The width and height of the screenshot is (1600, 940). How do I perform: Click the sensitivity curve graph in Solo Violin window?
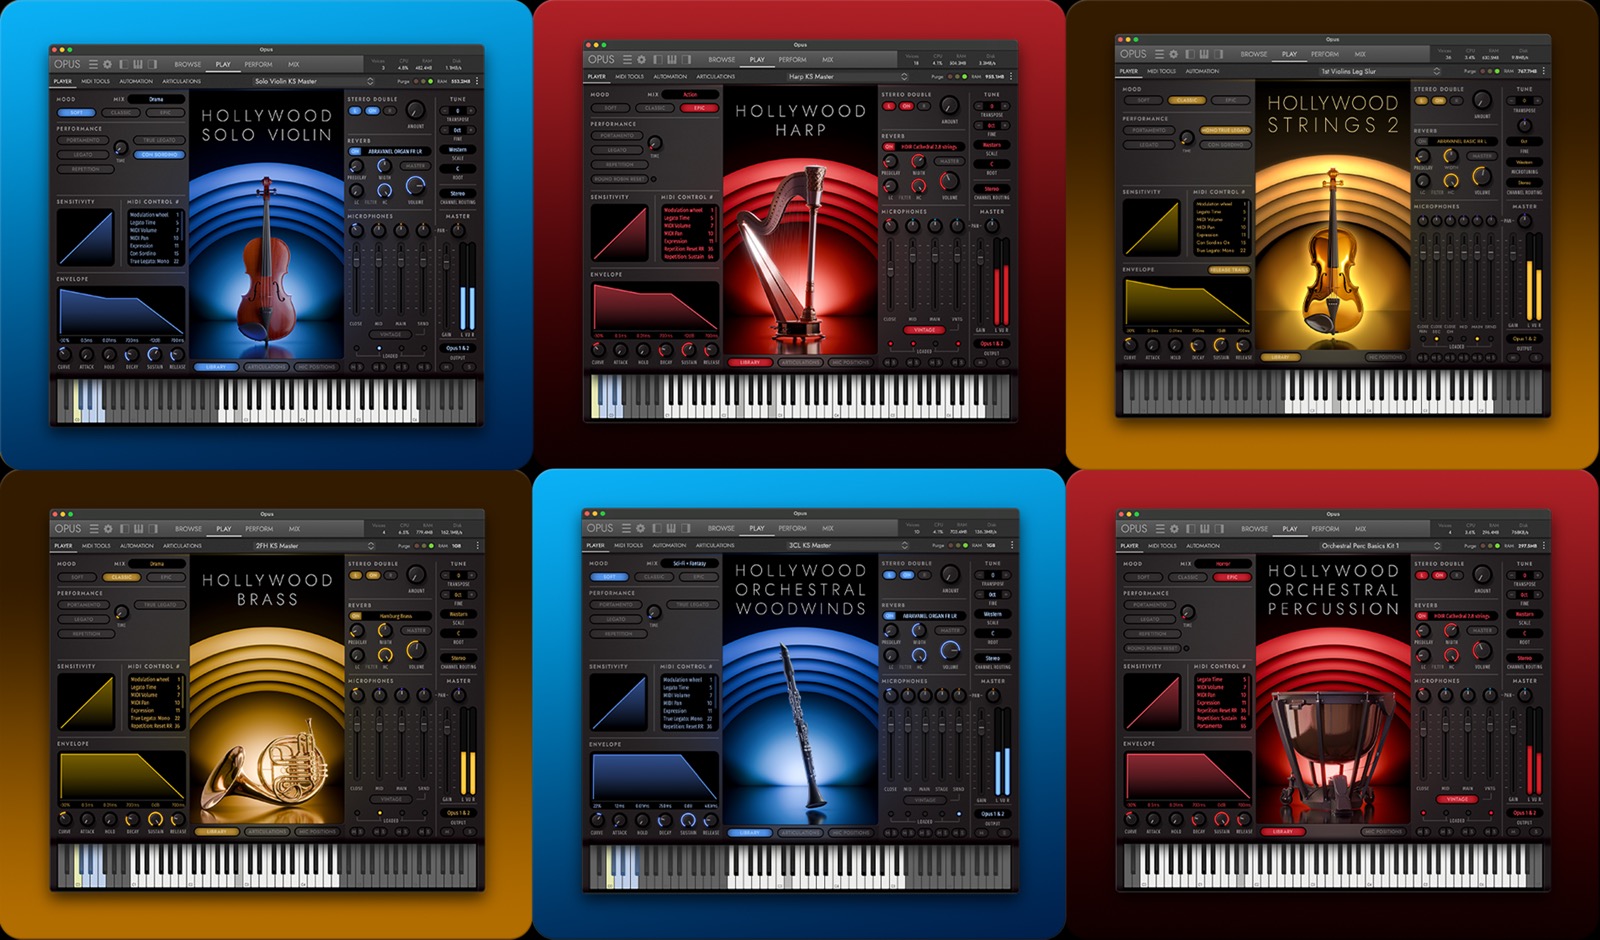coord(85,237)
